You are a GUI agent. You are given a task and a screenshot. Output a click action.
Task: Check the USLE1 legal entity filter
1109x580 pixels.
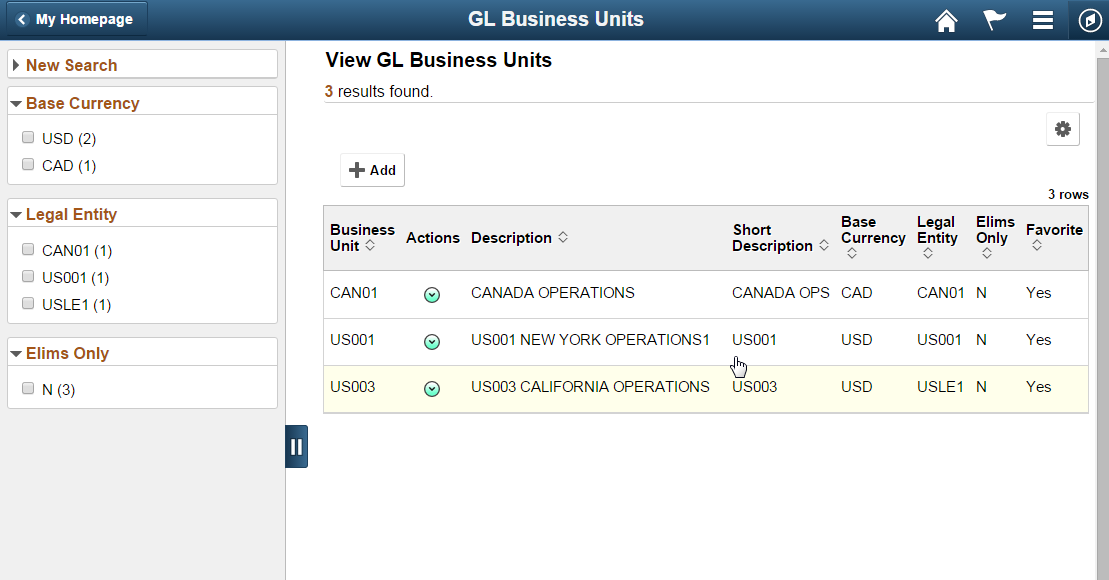[x=28, y=303]
